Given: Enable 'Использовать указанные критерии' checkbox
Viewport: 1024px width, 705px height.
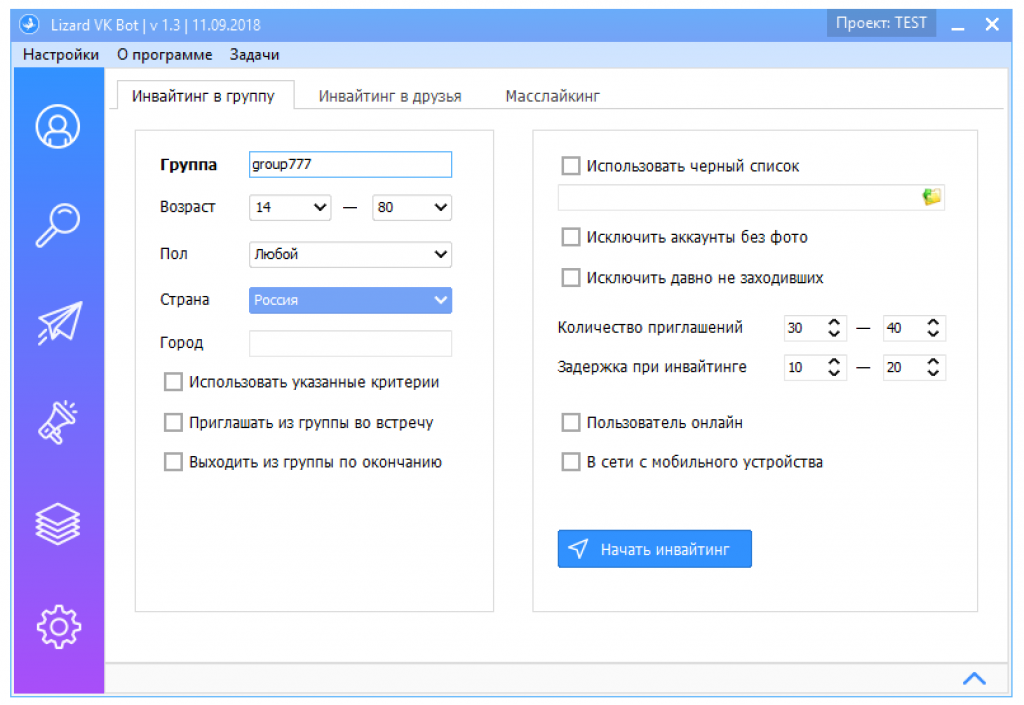Looking at the screenshot, I should click(x=173, y=382).
